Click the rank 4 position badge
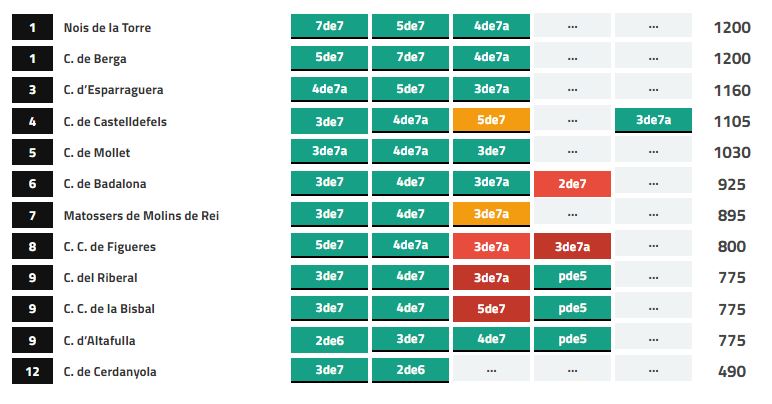772x404 pixels. tap(32, 122)
